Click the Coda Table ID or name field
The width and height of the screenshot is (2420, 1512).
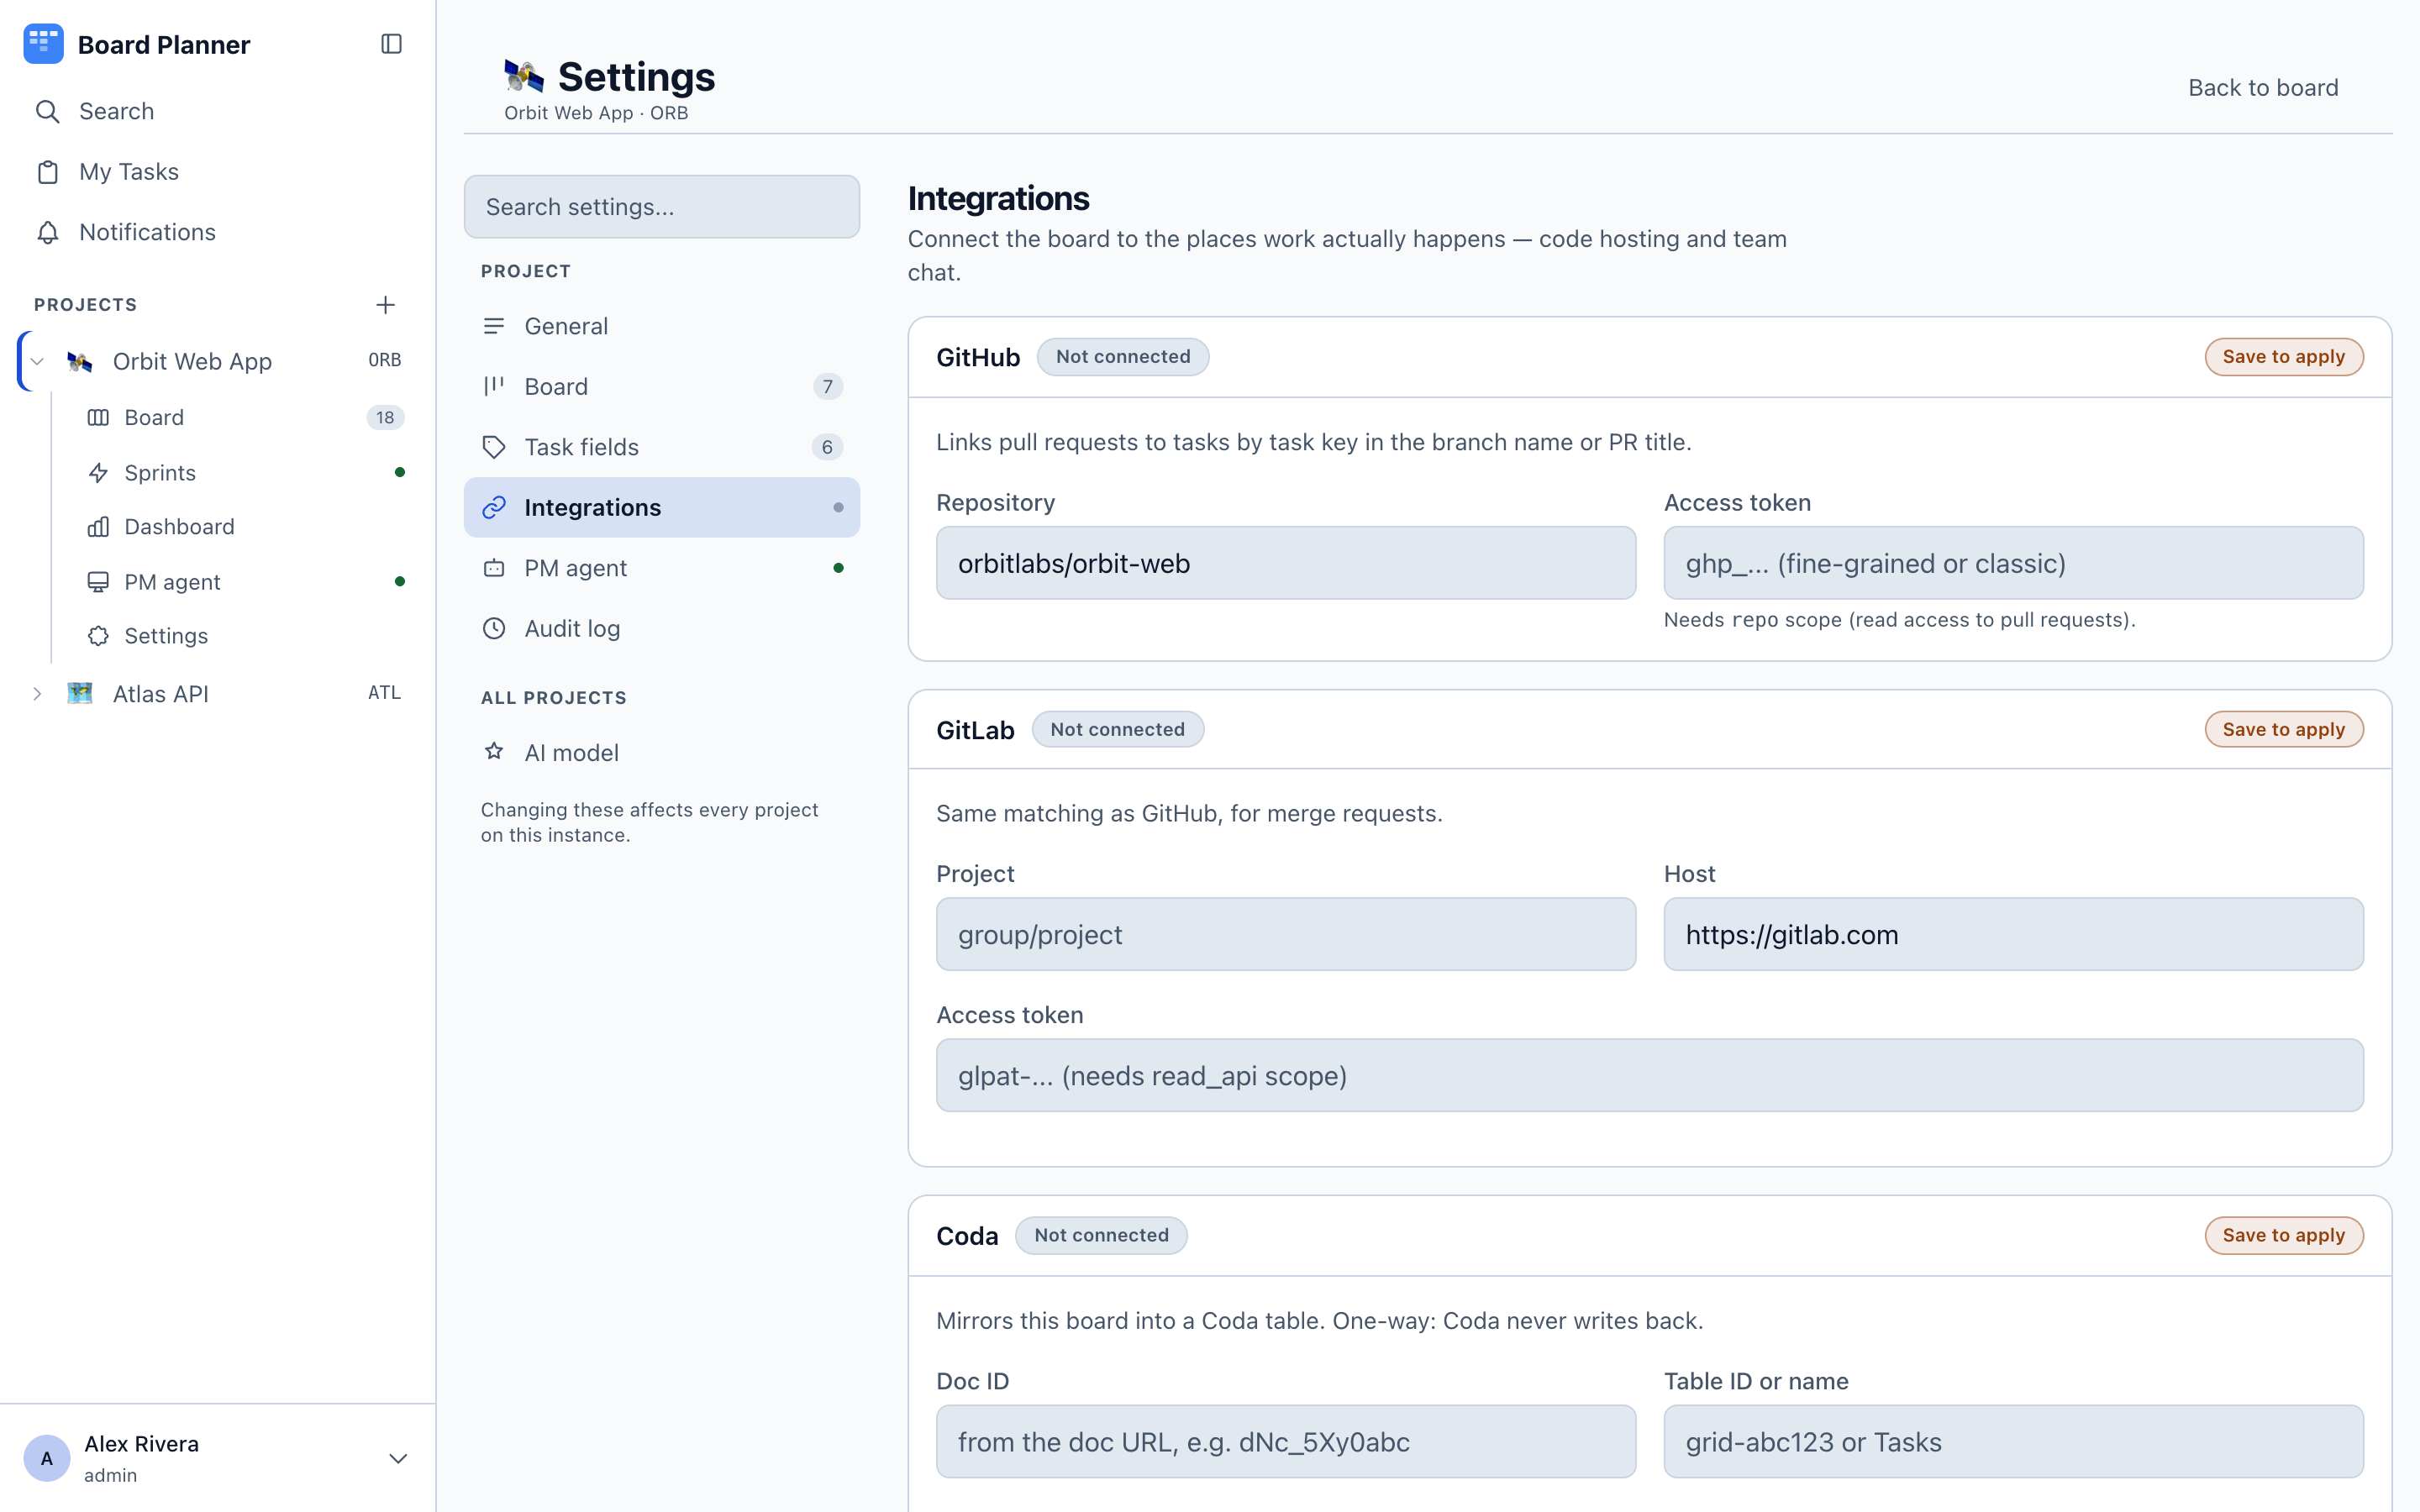coord(2014,1441)
